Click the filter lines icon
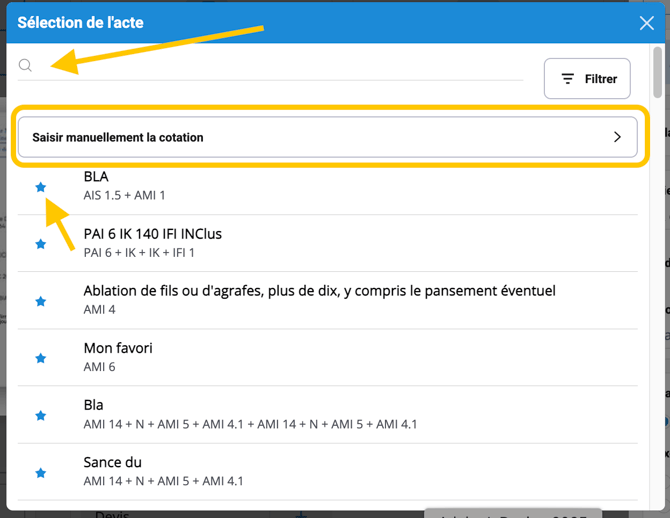Image resolution: width=670 pixels, height=518 pixels. (567, 79)
